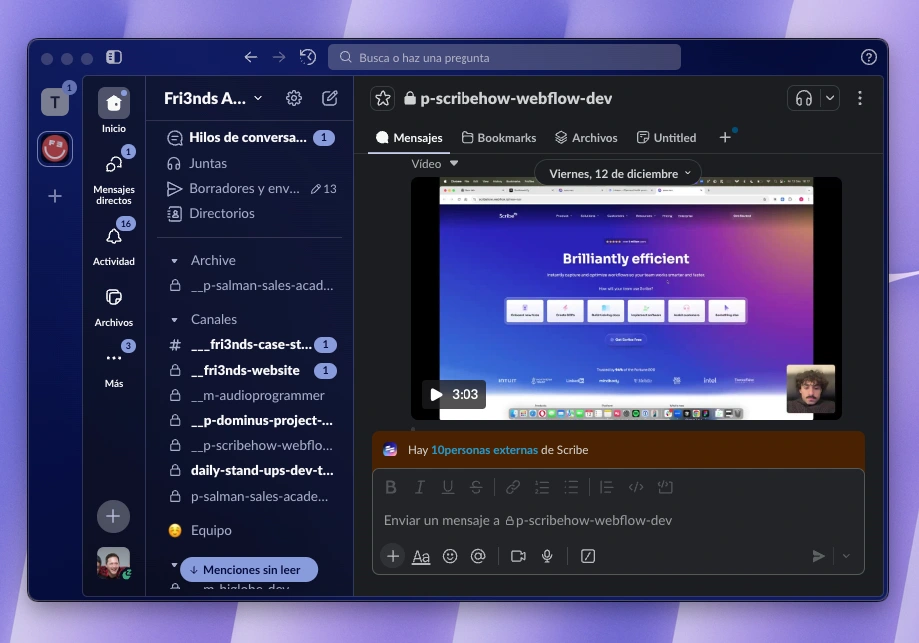Switch to the Bookmarks tab

click(x=499, y=138)
